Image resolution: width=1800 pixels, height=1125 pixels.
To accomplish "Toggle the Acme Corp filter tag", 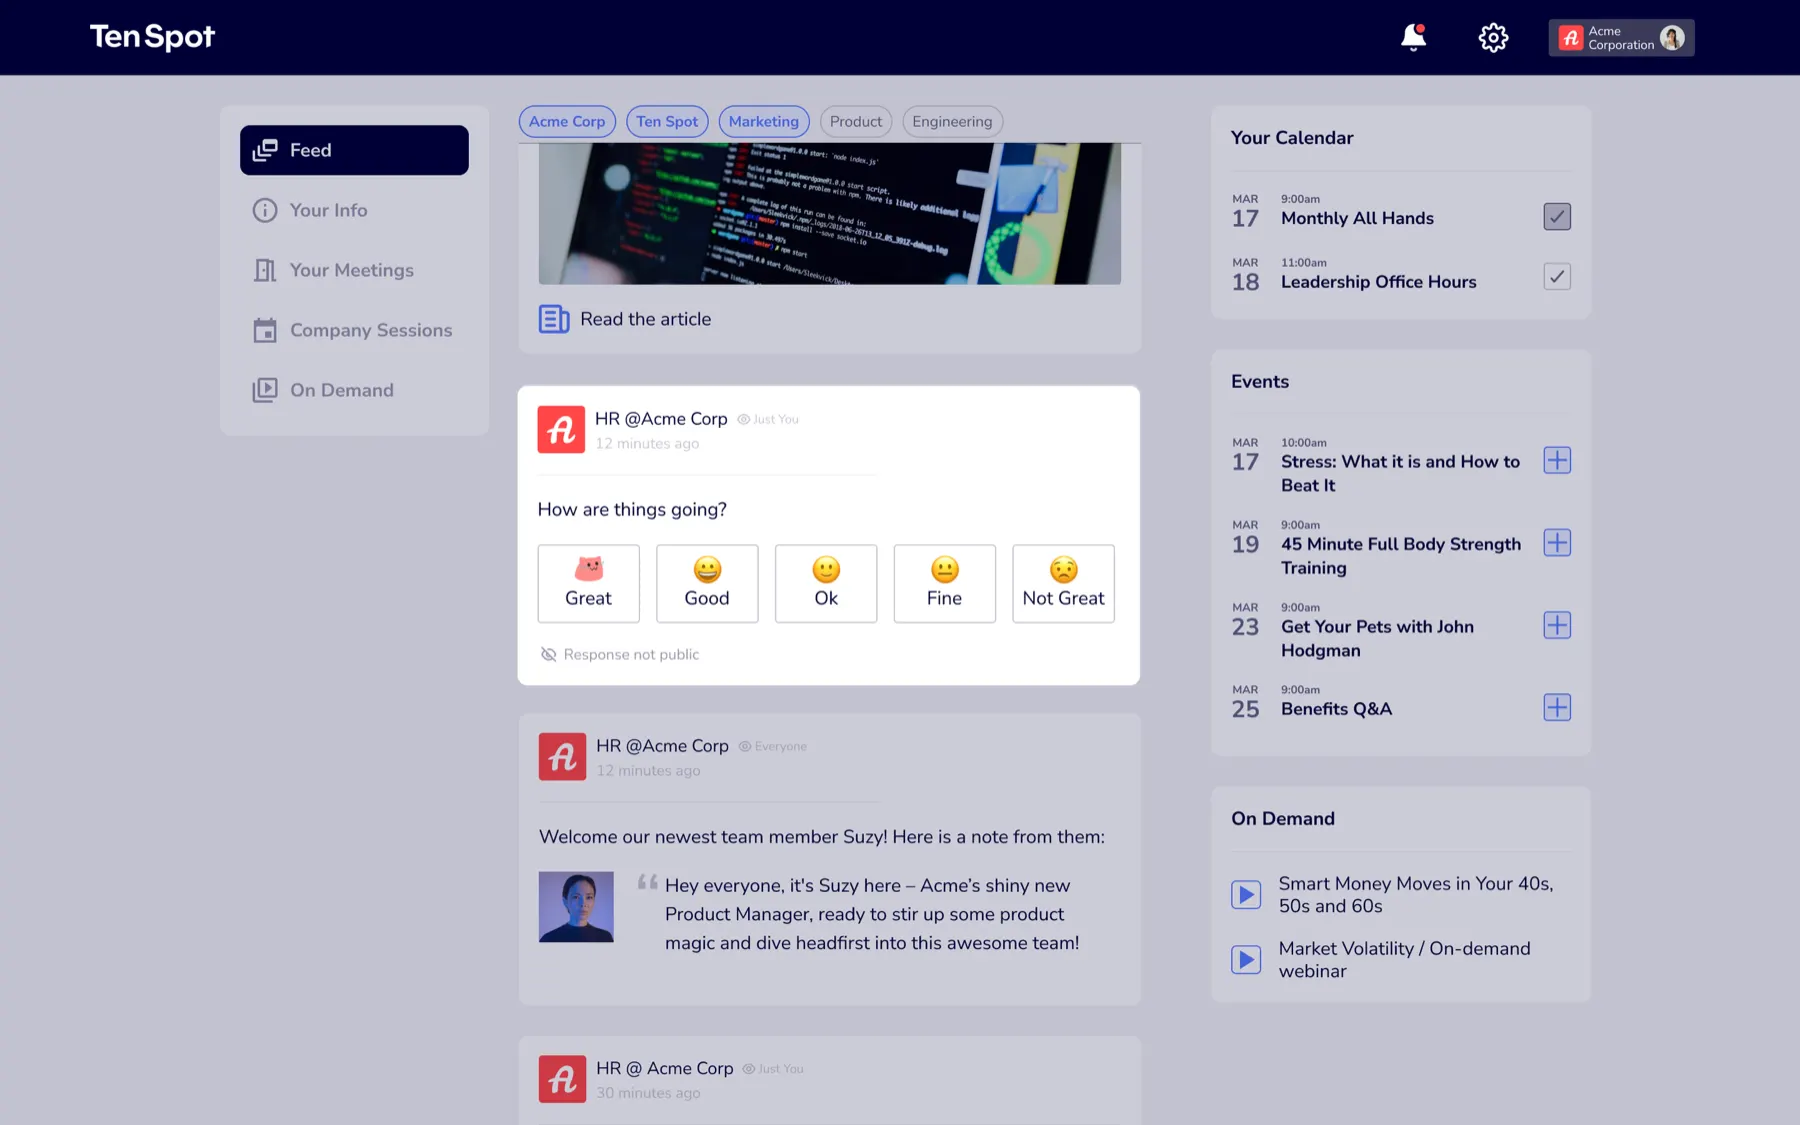I will click(x=567, y=121).
